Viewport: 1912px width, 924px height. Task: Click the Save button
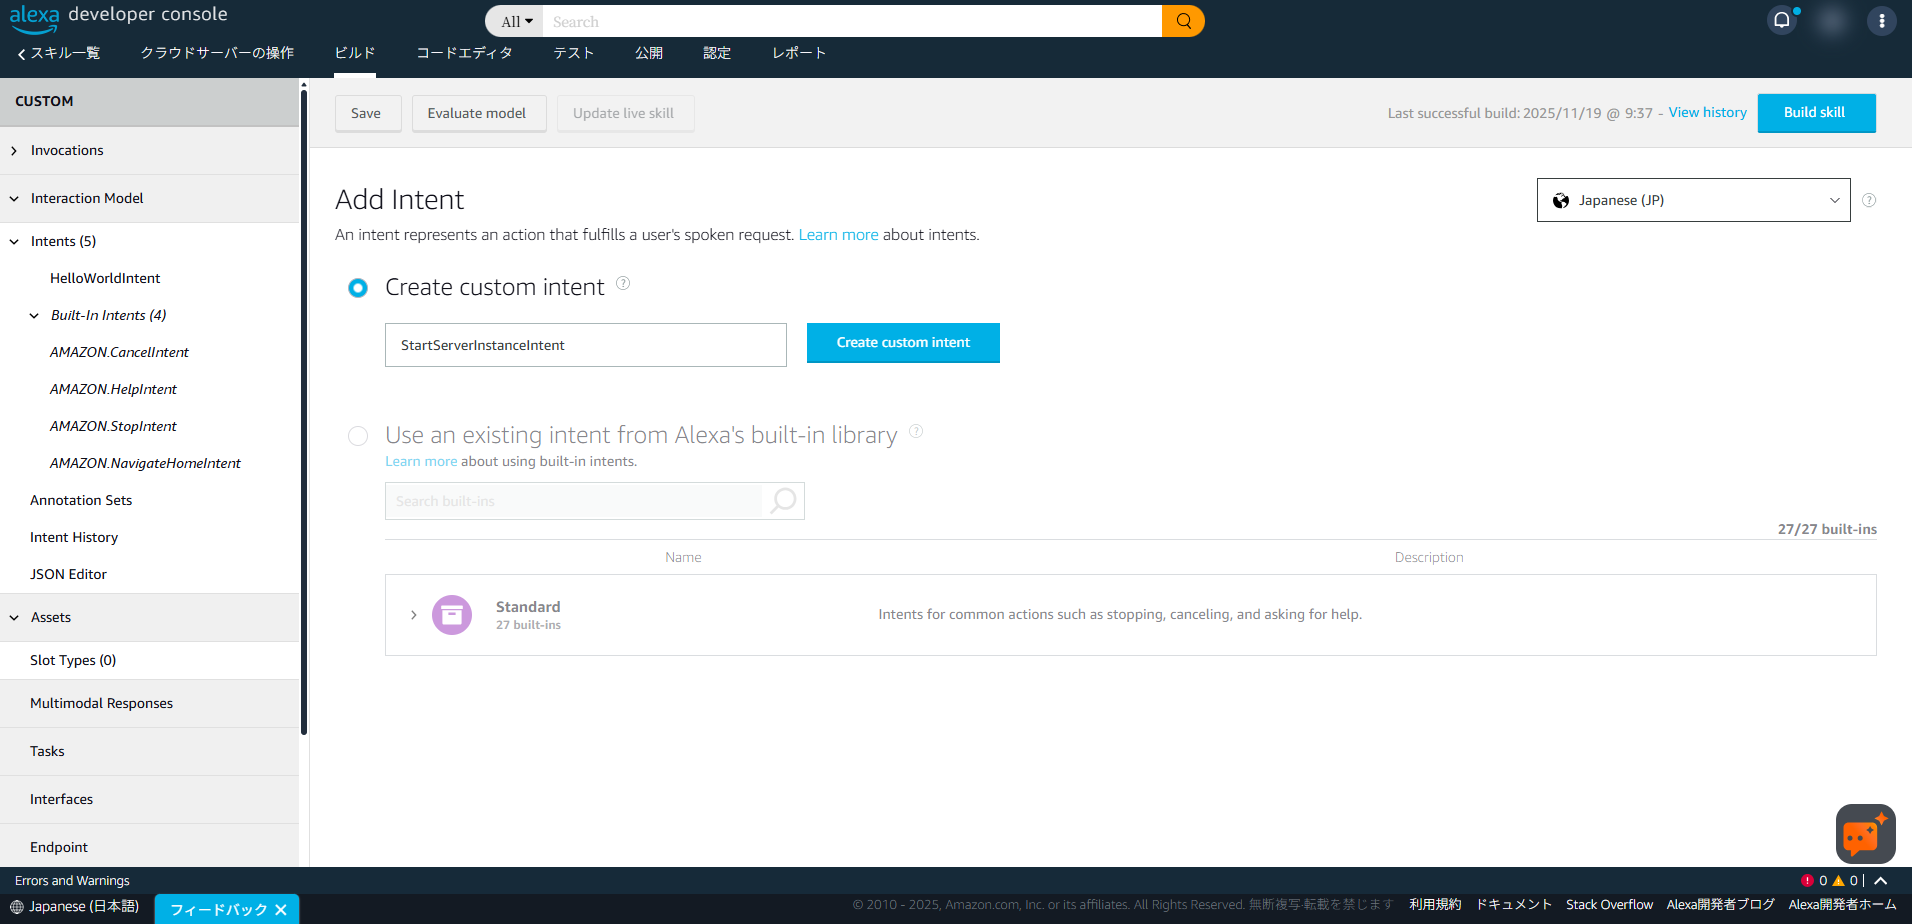pos(366,113)
